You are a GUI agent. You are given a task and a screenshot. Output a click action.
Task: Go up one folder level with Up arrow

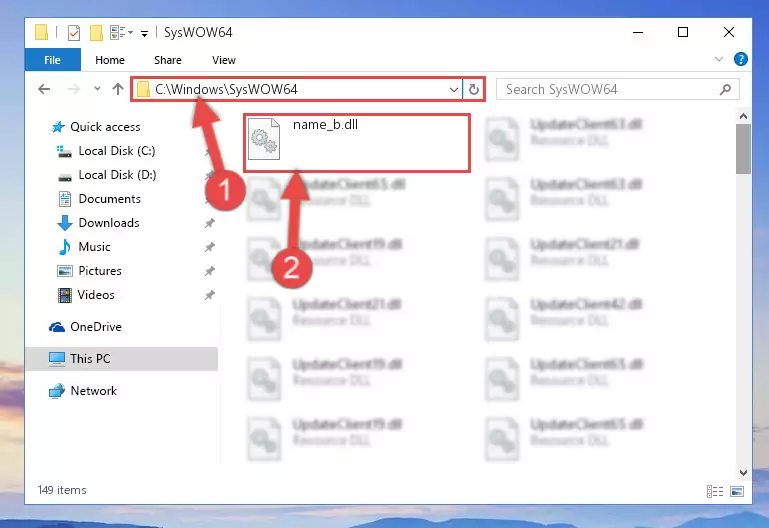pyautogui.click(x=118, y=89)
